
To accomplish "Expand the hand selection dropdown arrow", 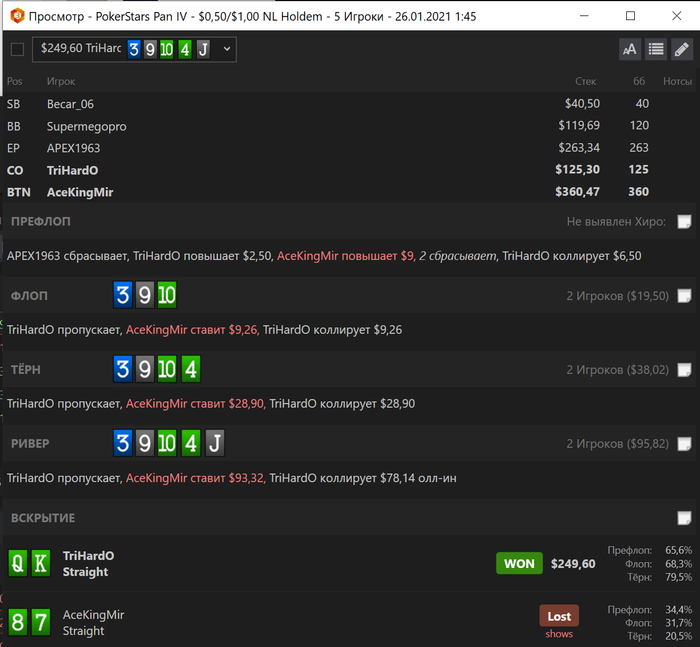I will pyautogui.click(x=227, y=49).
